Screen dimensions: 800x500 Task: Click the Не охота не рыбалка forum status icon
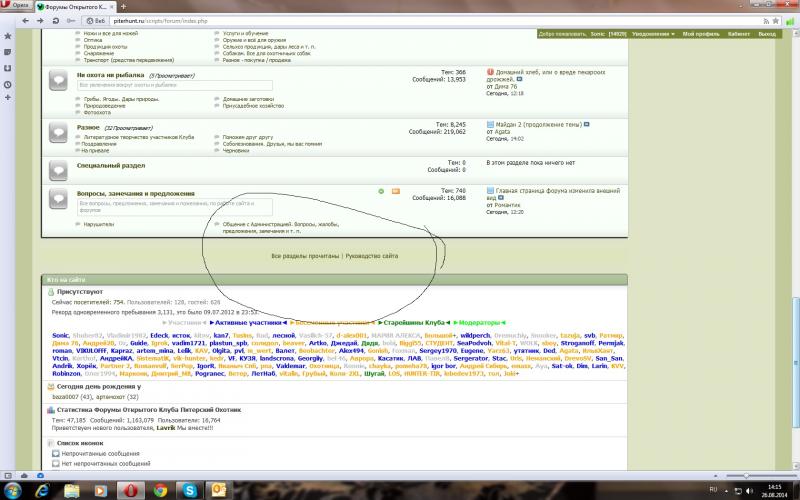58,79
